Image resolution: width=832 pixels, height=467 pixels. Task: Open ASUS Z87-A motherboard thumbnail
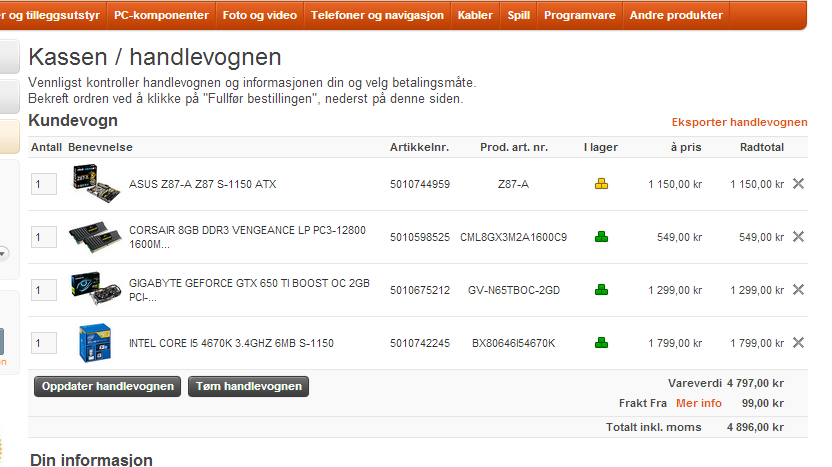coord(96,184)
